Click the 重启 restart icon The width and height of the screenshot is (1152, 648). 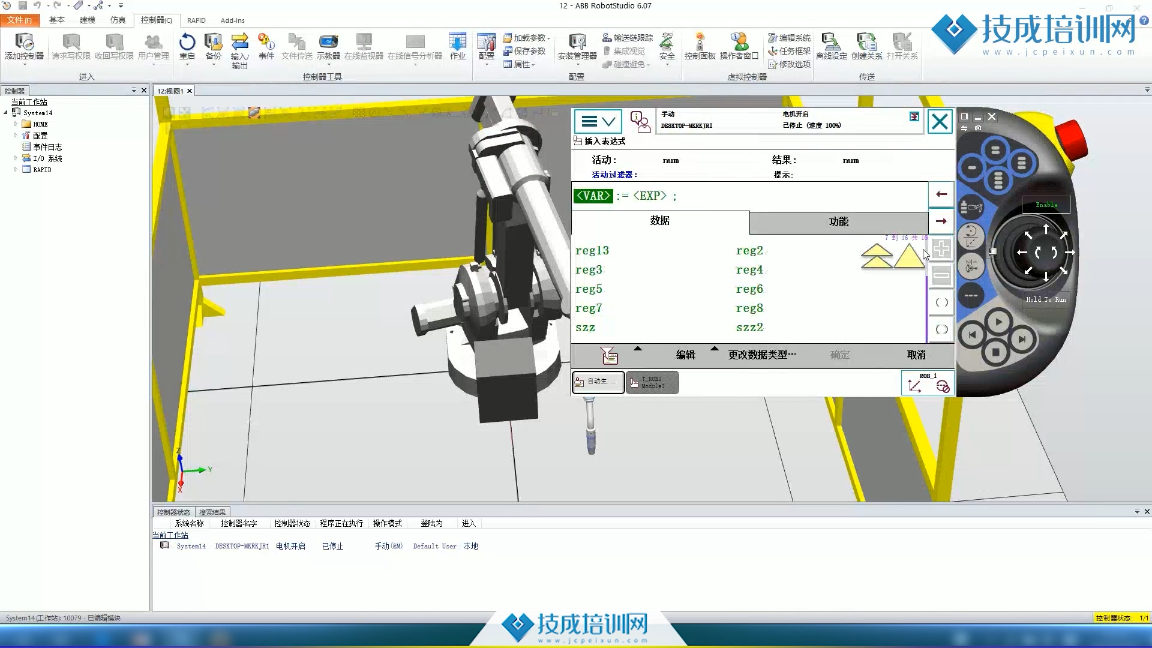[x=187, y=46]
